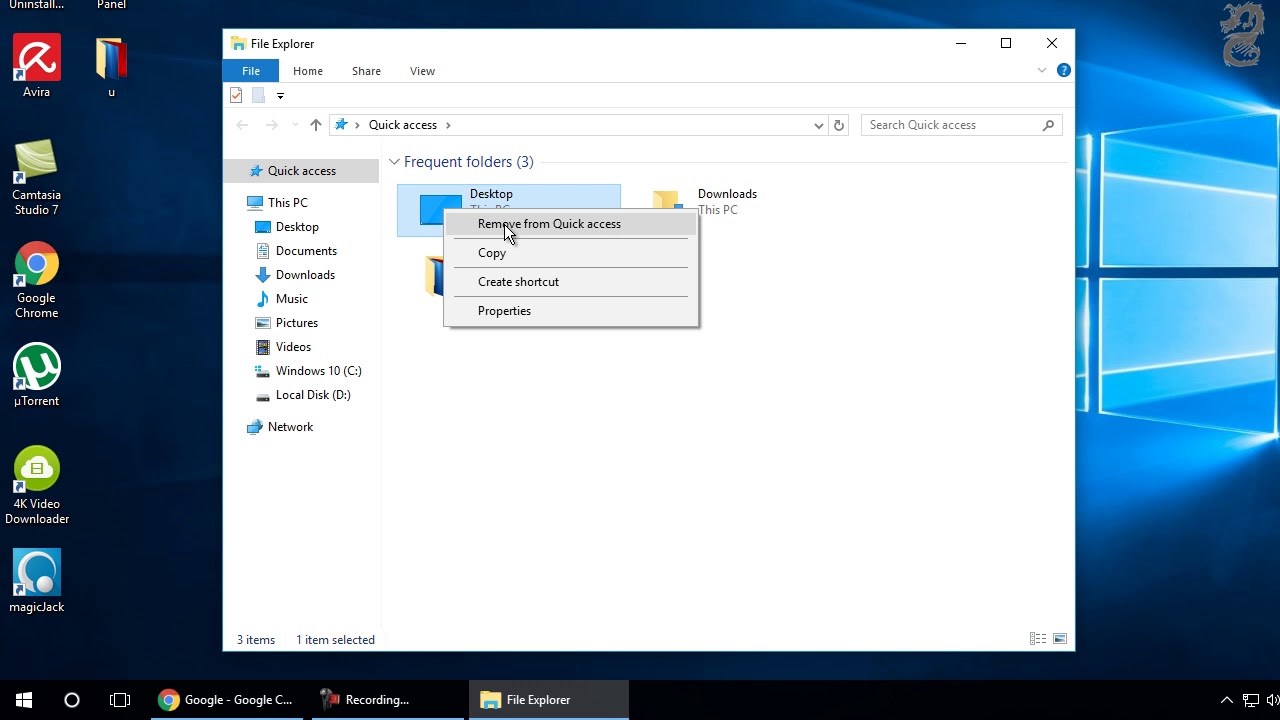Viewport: 1280px width, 720px height.
Task: Click 'Quick access' in the address bar
Action: 403,125
